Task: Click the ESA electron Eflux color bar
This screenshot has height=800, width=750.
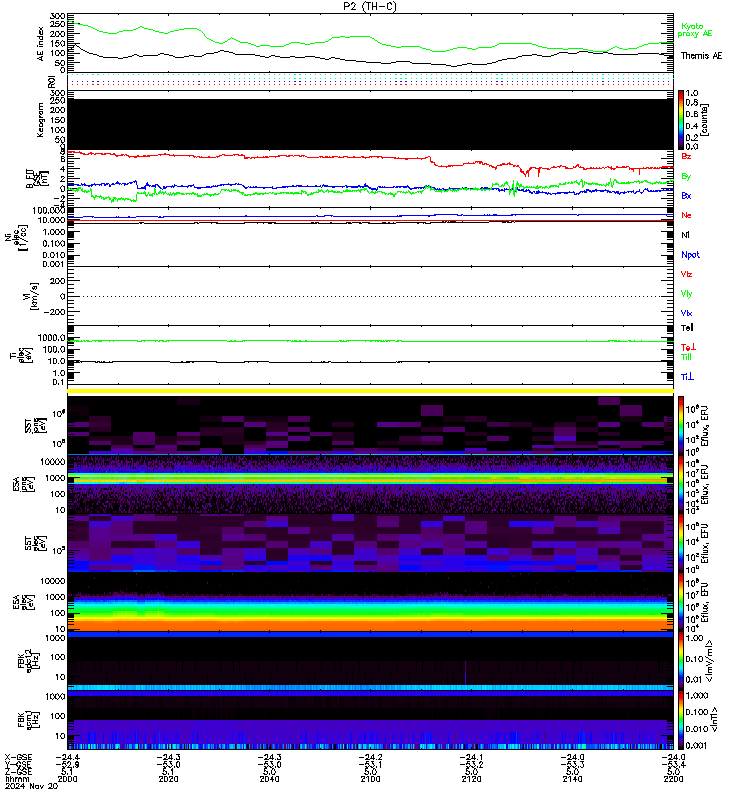Action: [681, 602]
